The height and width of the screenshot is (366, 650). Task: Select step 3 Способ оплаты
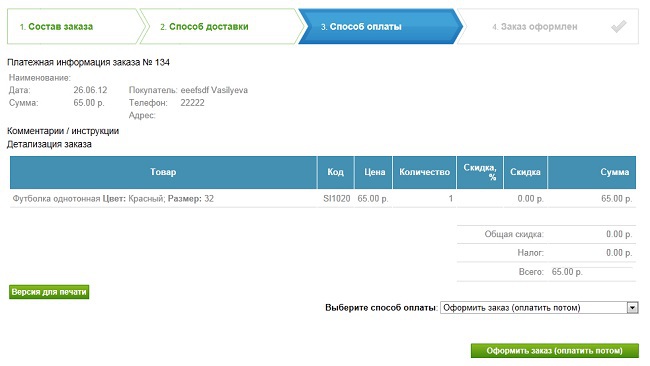point(379,27)
